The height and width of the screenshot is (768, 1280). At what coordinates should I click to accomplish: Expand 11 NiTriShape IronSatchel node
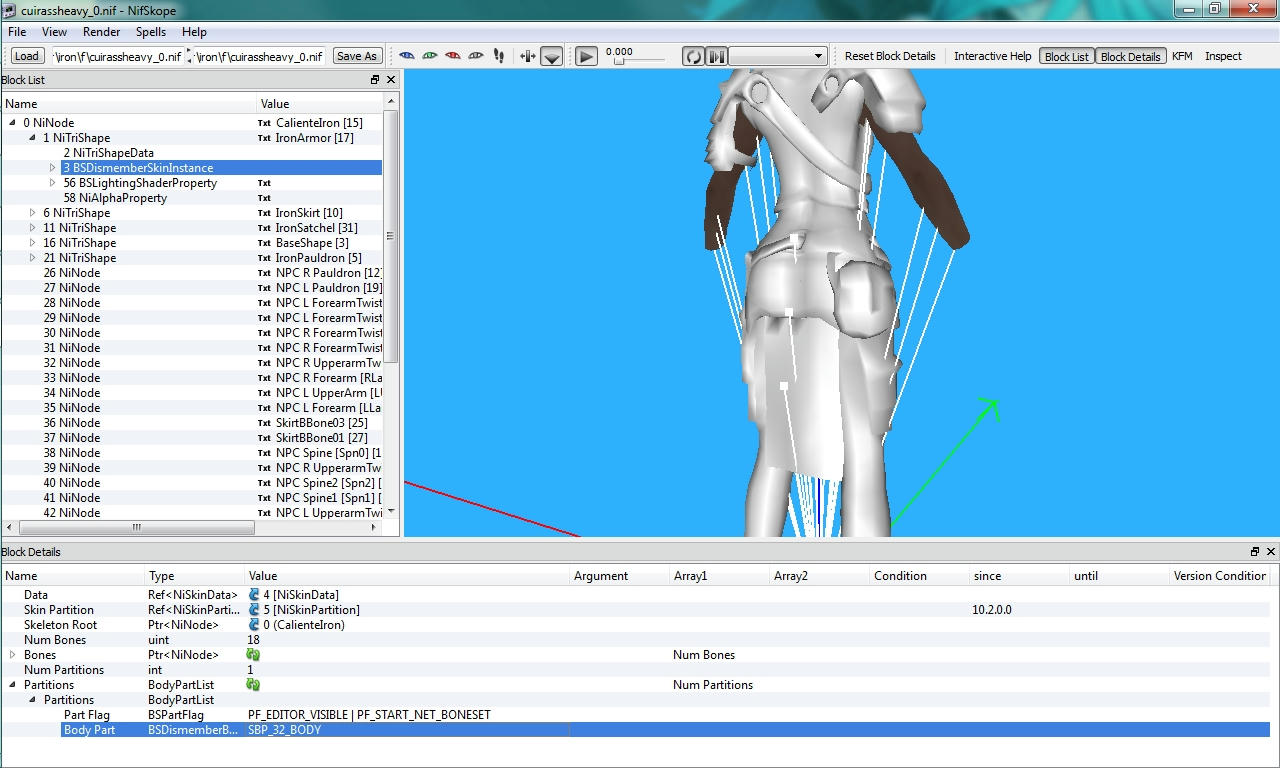[x=33, y=228]
